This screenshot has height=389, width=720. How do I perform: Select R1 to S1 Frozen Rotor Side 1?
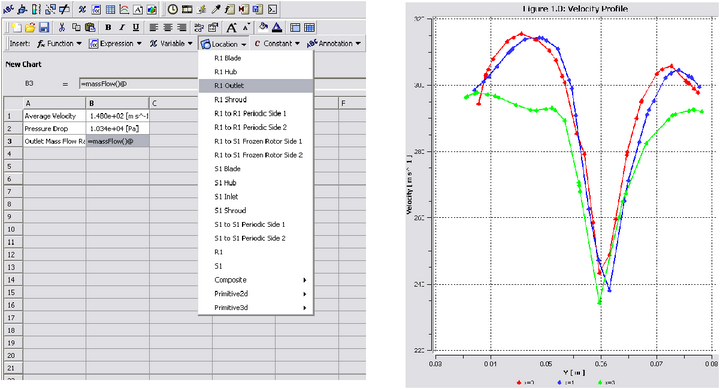click(x=256, y=141)
